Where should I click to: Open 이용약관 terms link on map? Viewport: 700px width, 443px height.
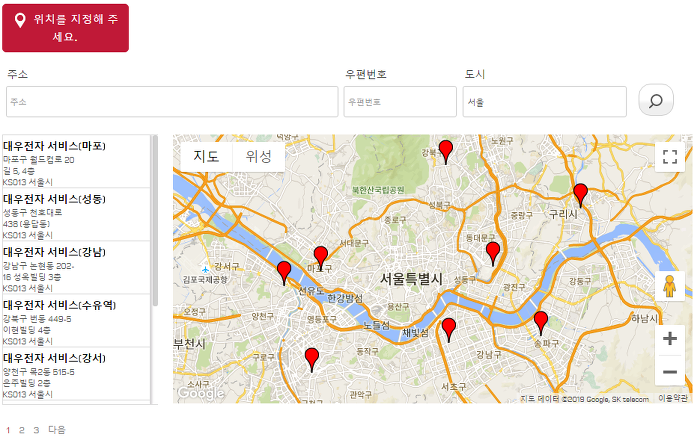click(673, 398)
